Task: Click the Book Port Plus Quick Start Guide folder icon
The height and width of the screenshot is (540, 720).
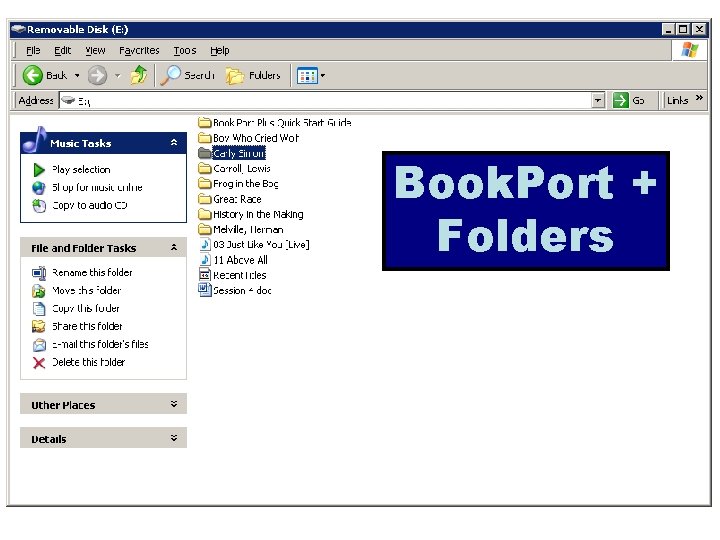Action: click(x=204, y=123)
